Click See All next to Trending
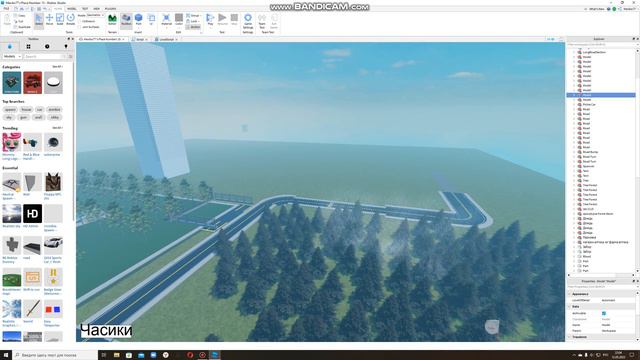 pos(57,128)
